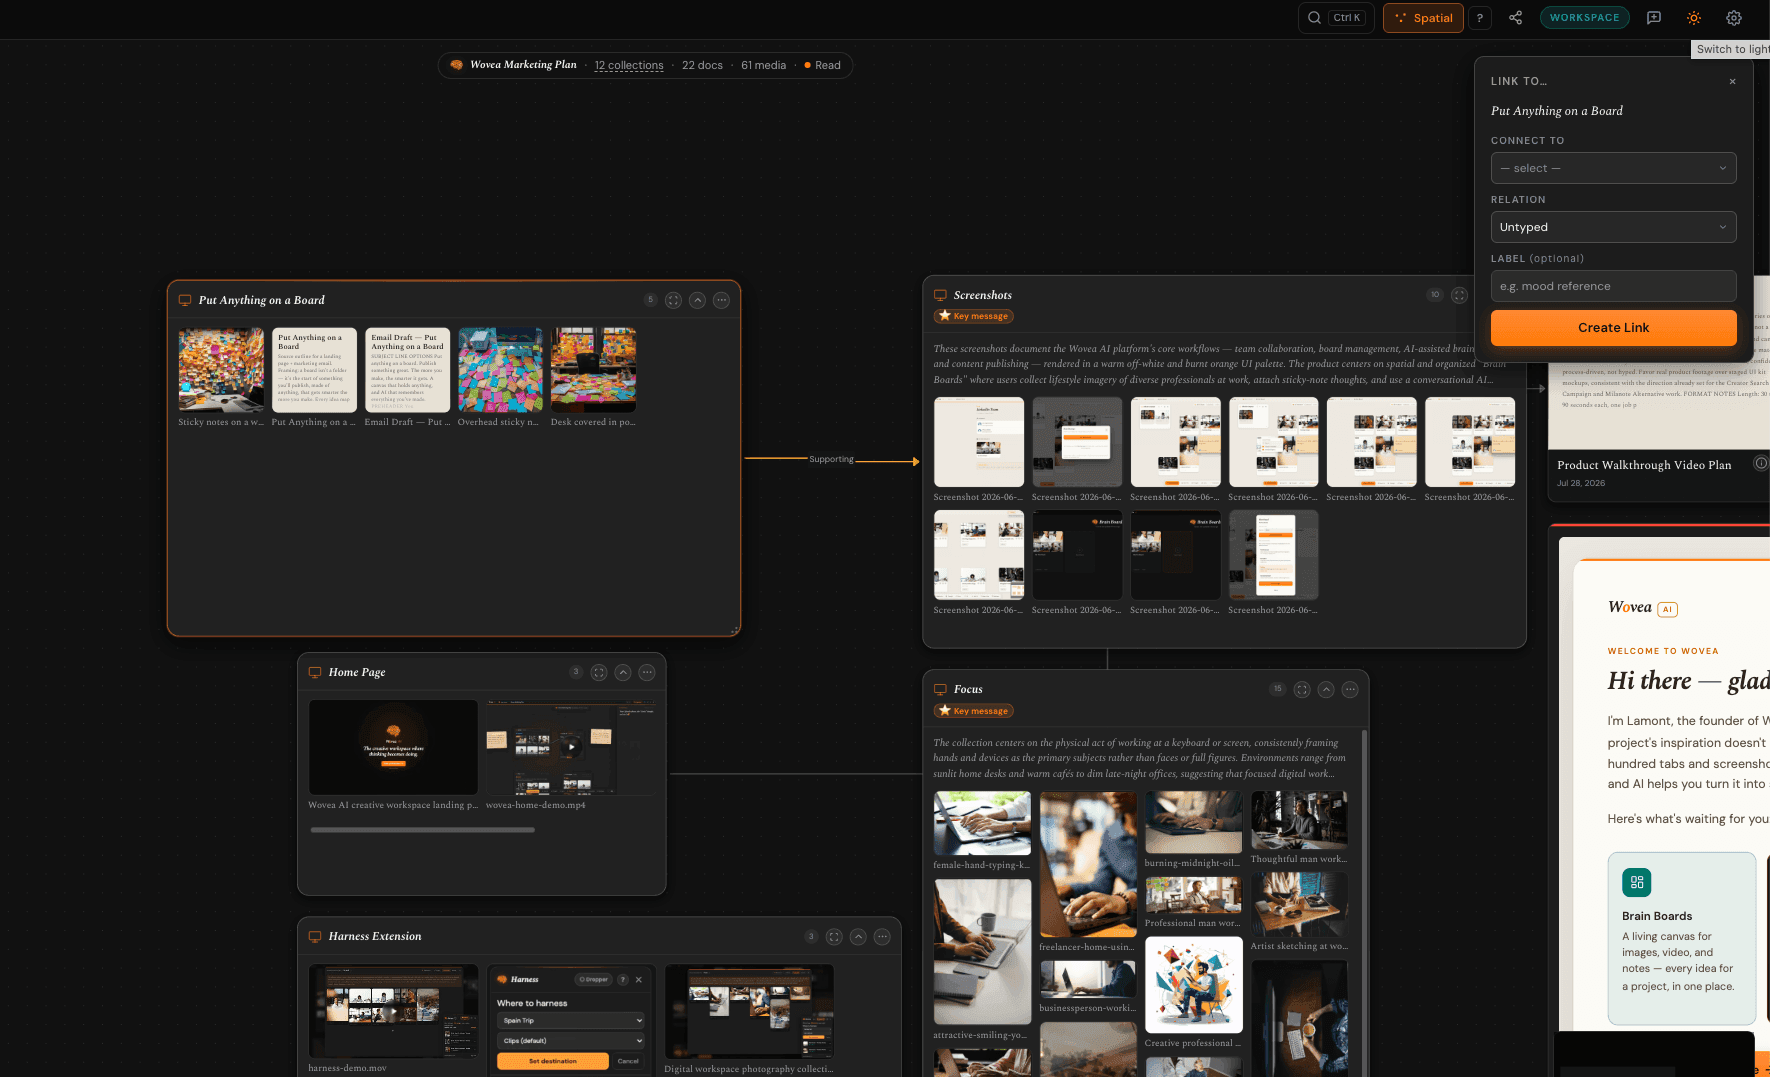
Task: Toggle light mode with the sun icon
Action: 1694,18
